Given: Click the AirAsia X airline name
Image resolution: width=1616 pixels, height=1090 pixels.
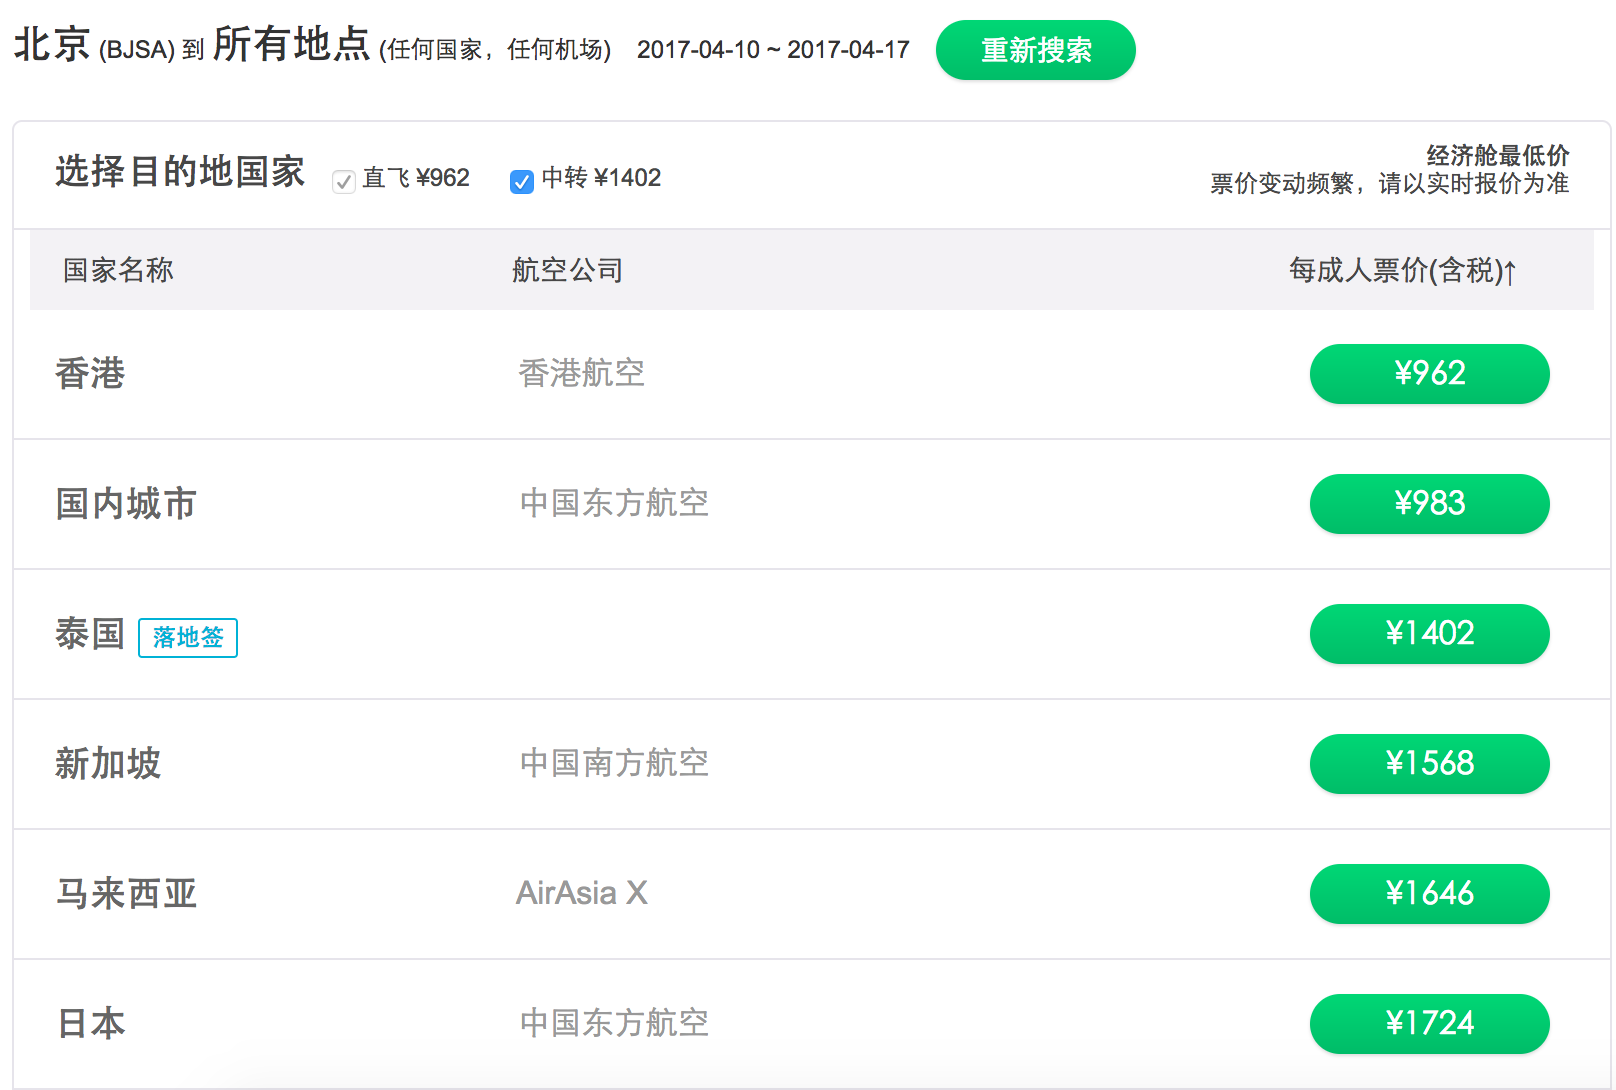Looking at the screenshot, I should (x=582, y=893).
